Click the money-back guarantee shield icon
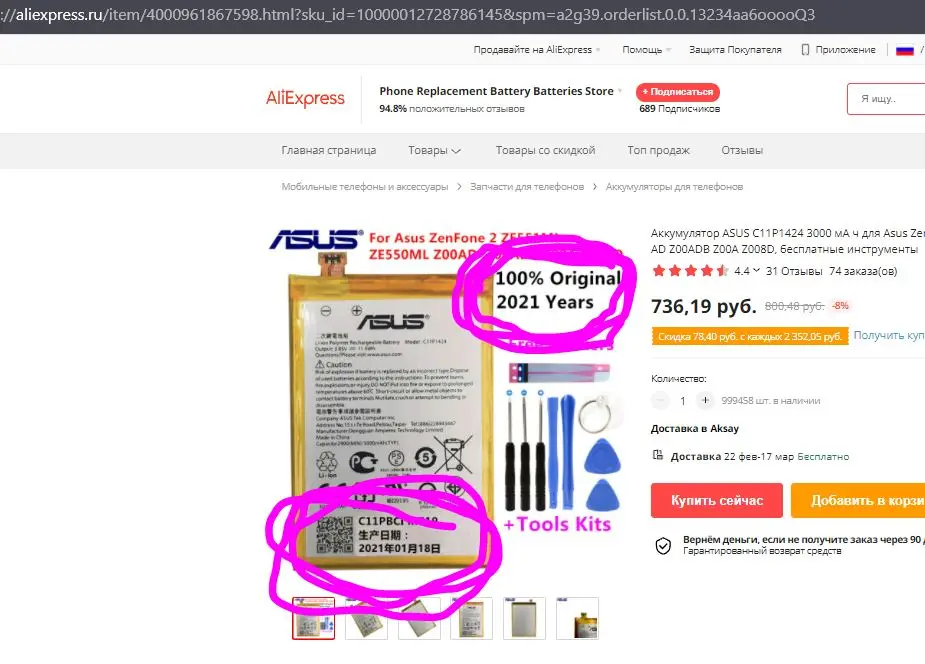 [663, 545]
